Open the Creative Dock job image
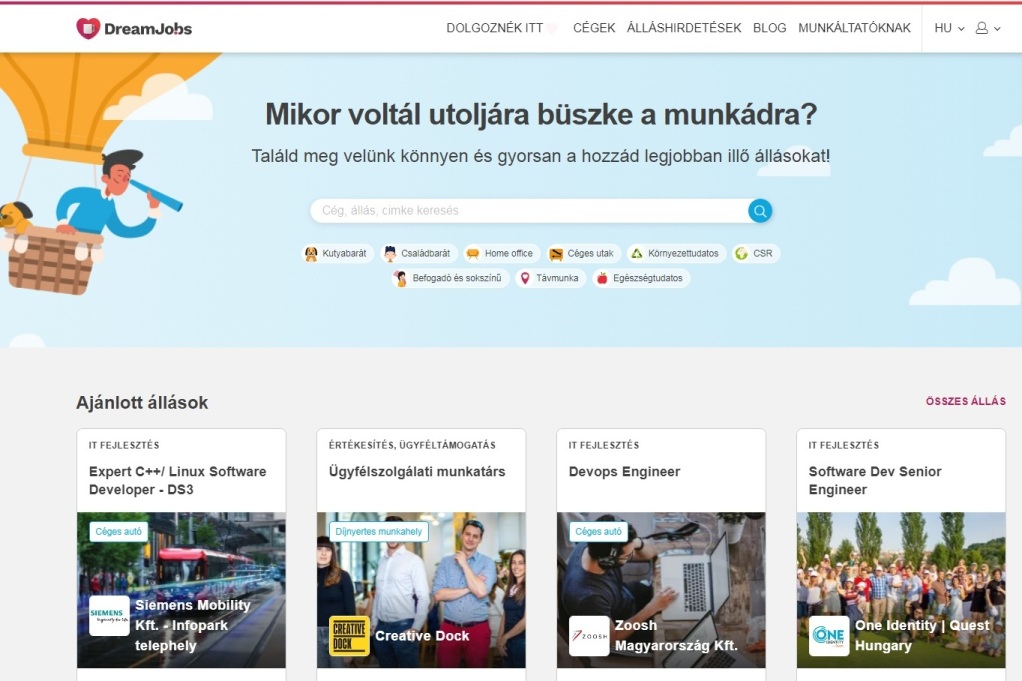The image size is (1022, 681). [x=421, y=590]
